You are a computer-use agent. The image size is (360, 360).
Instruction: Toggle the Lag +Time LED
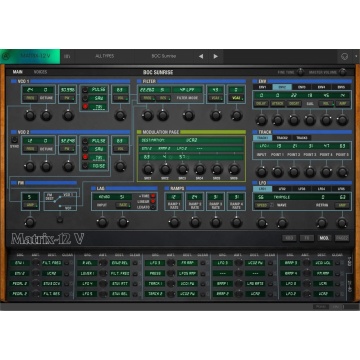[153, 196]
